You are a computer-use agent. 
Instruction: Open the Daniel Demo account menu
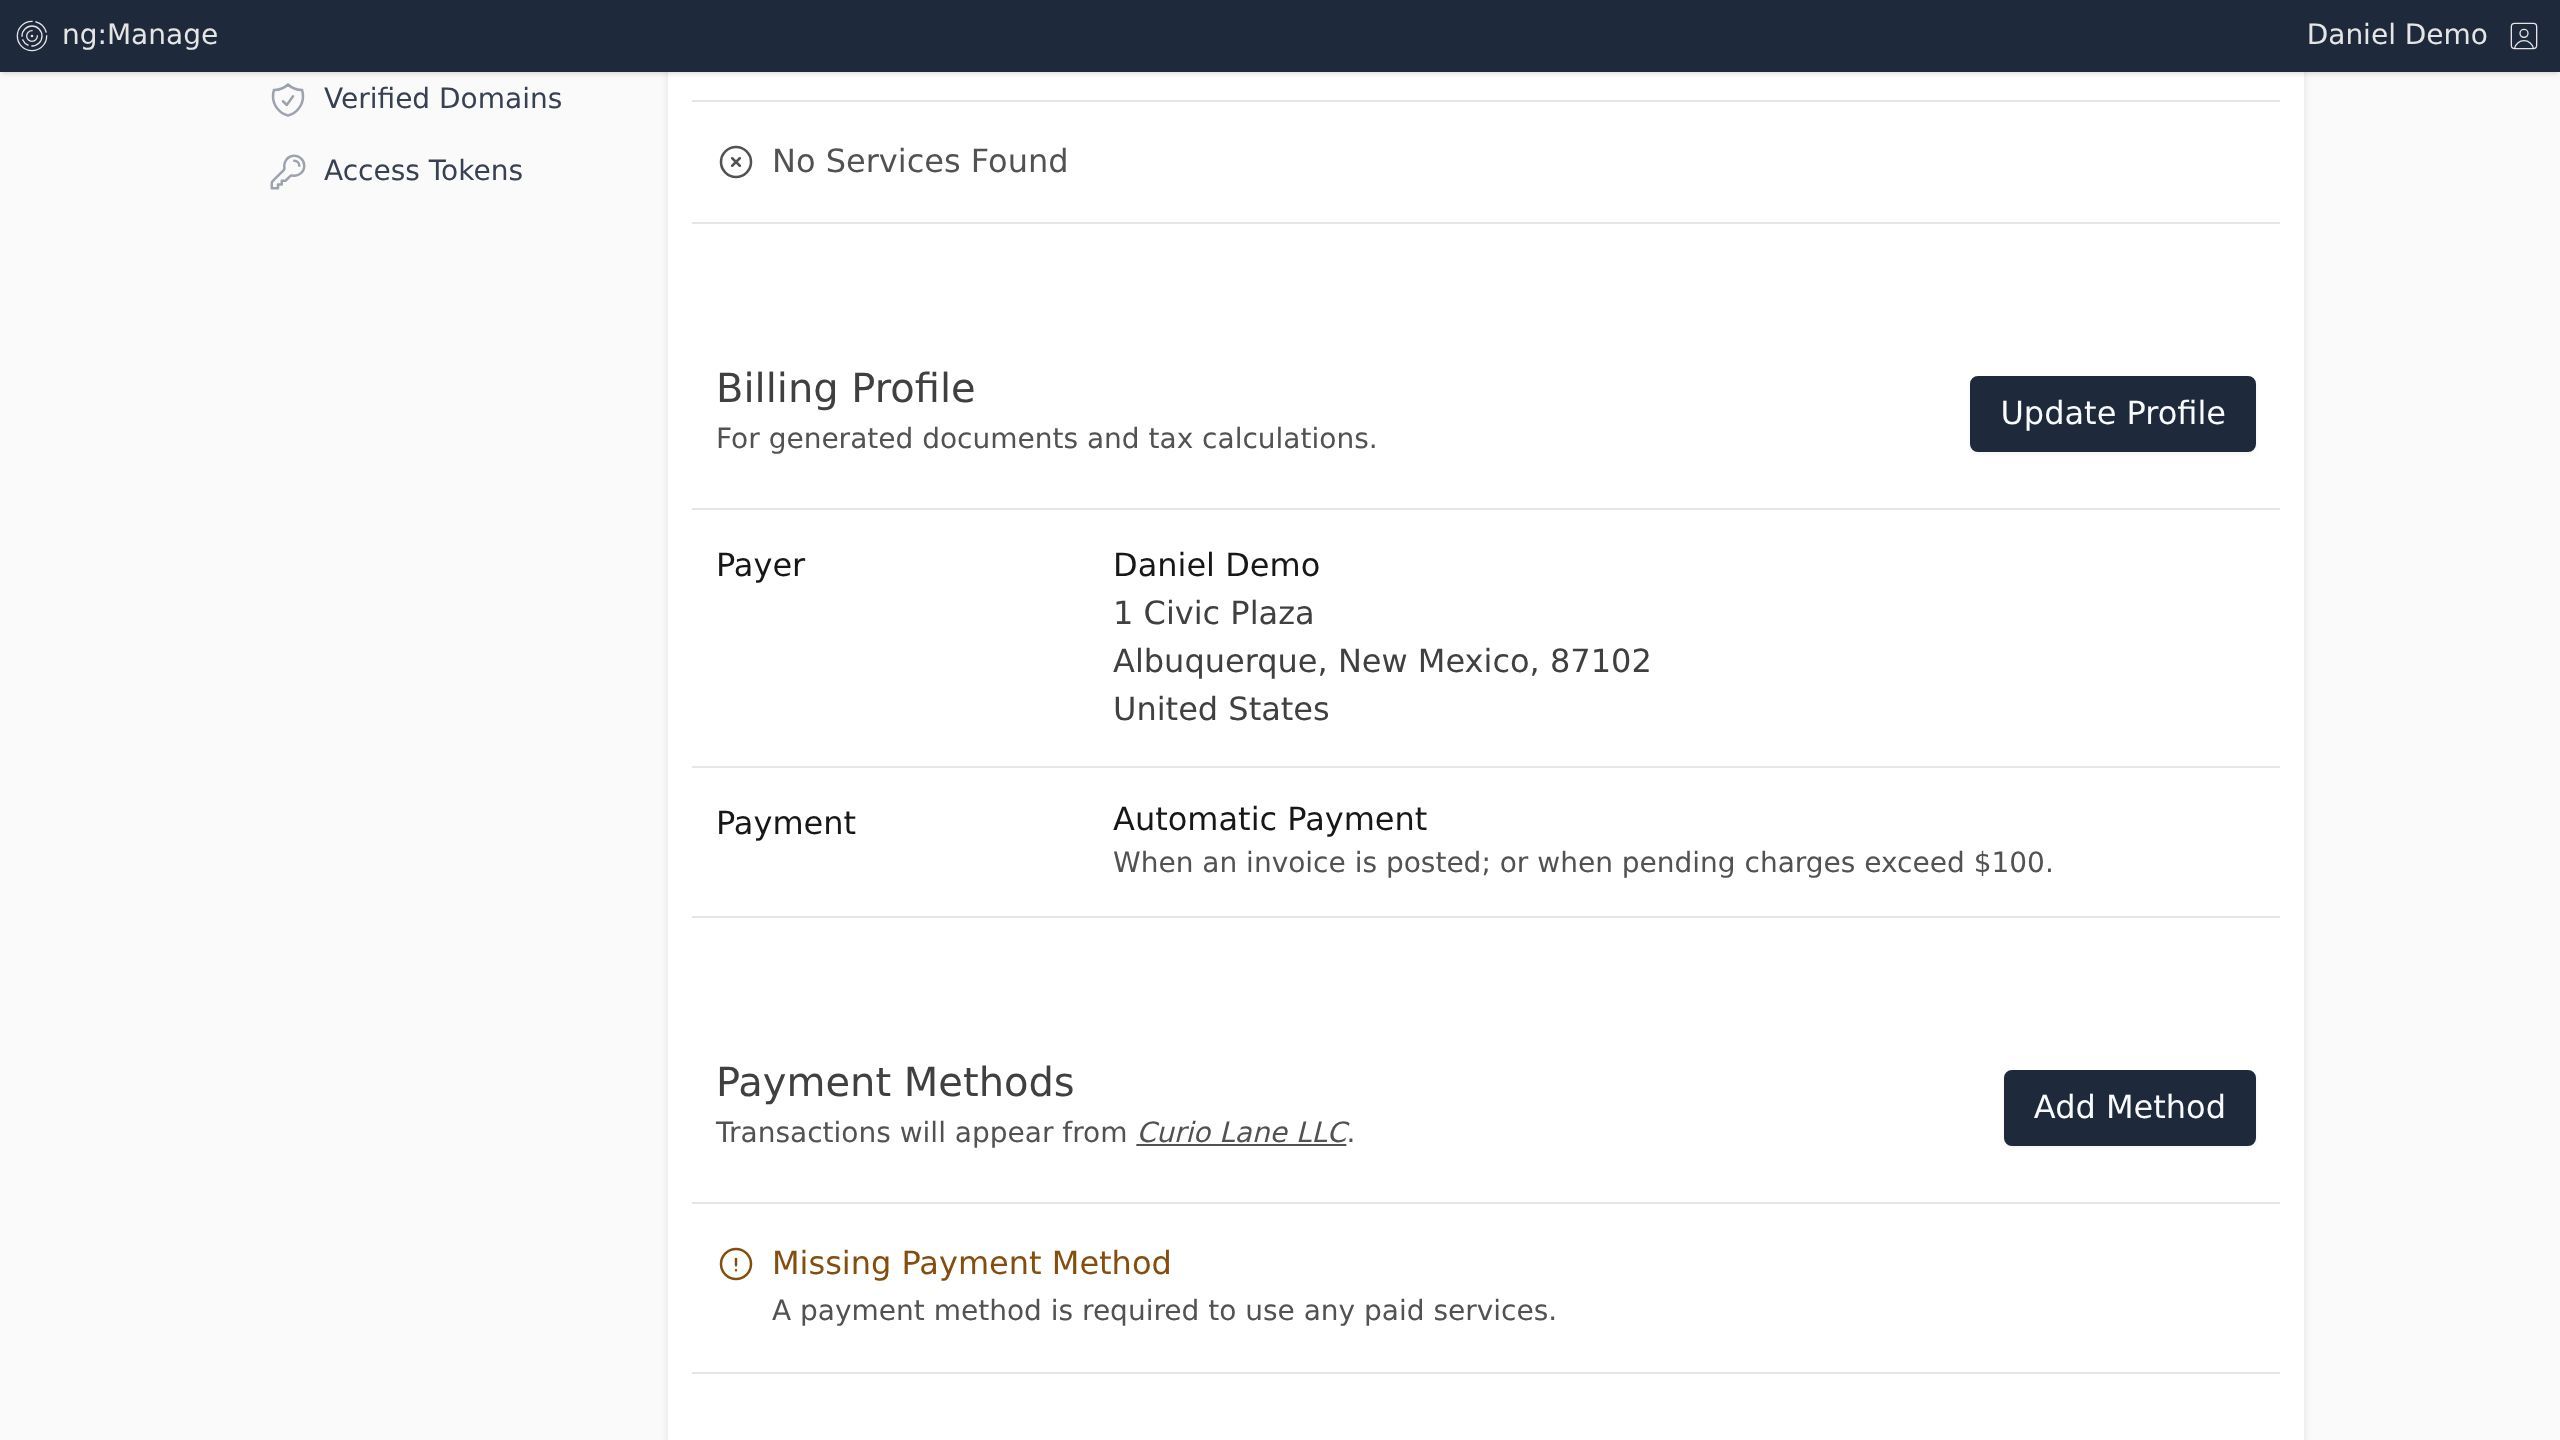2396,35
